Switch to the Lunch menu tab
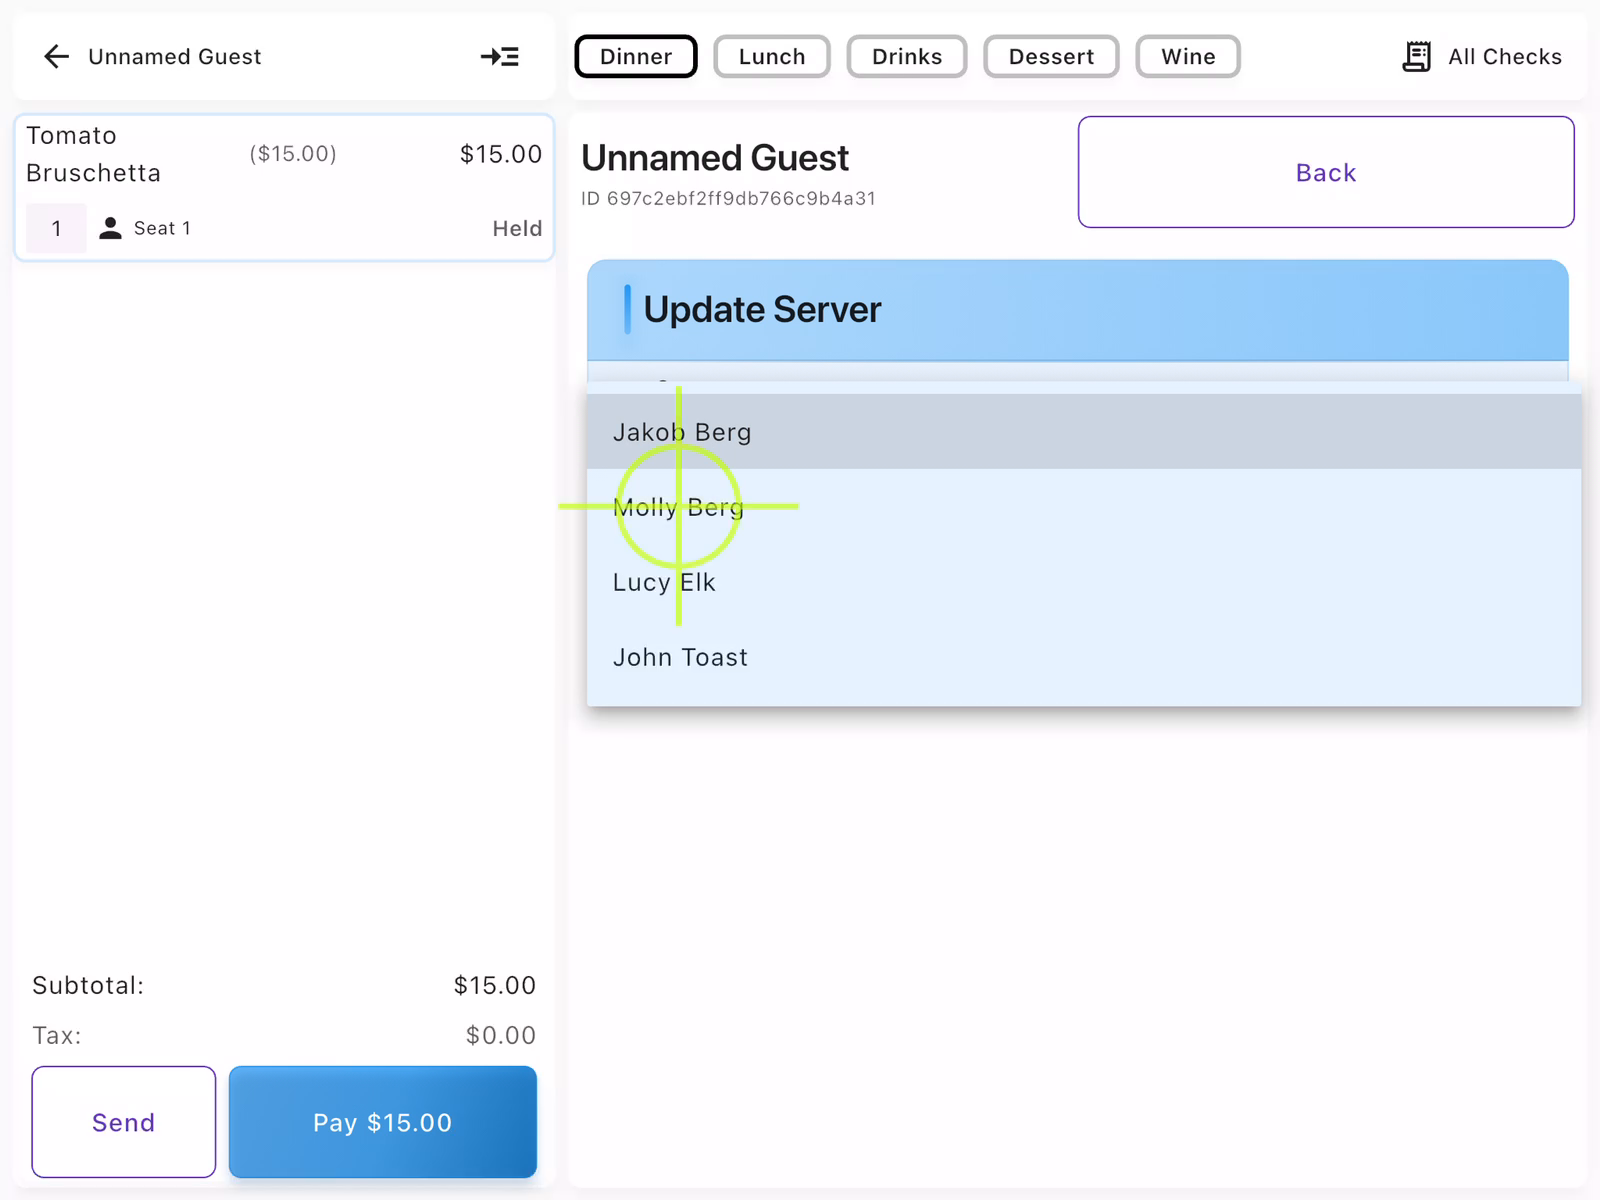Image resolution: width=1600 pixels, height=1200 pixels. click(771, 56)
